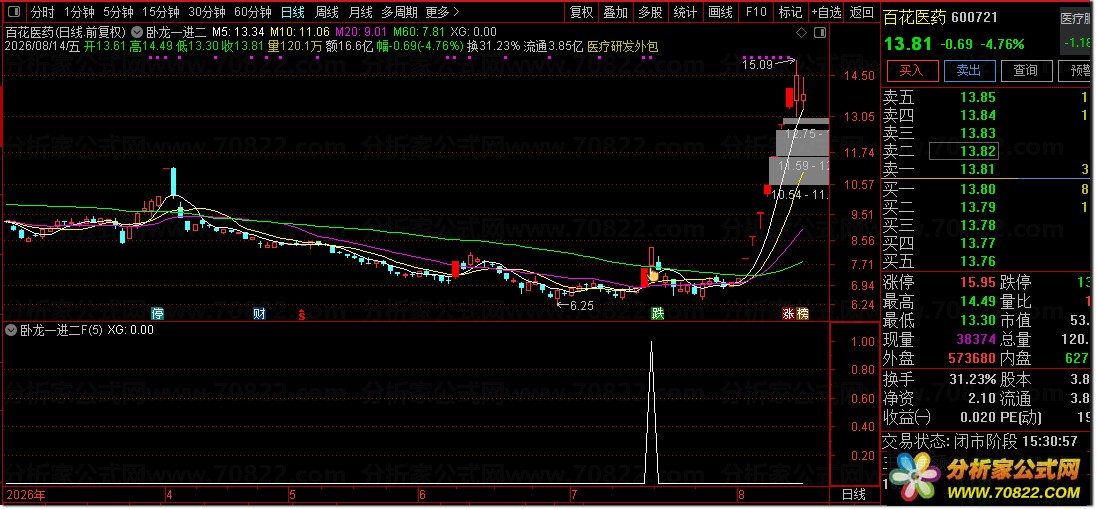1097x509 pixels.
Task: Open sub-indicator dropdown beside 卧龙一进二F(5)
Action: click(x=10, y=329)
